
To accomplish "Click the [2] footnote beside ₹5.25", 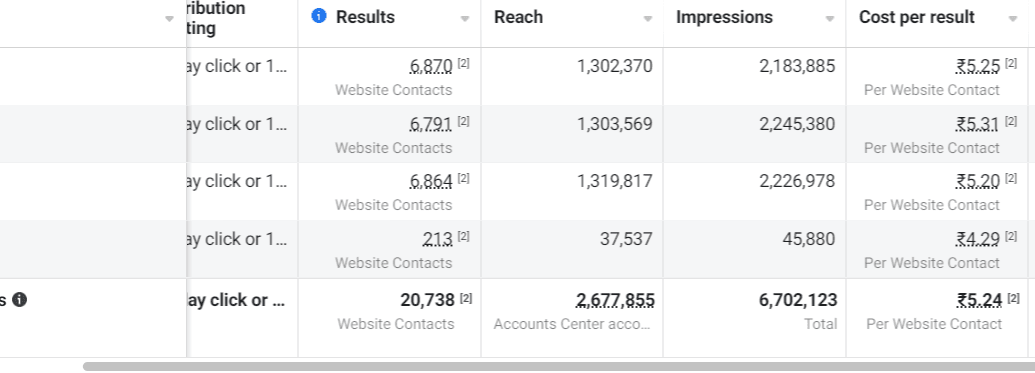I will click(1011, 63).
